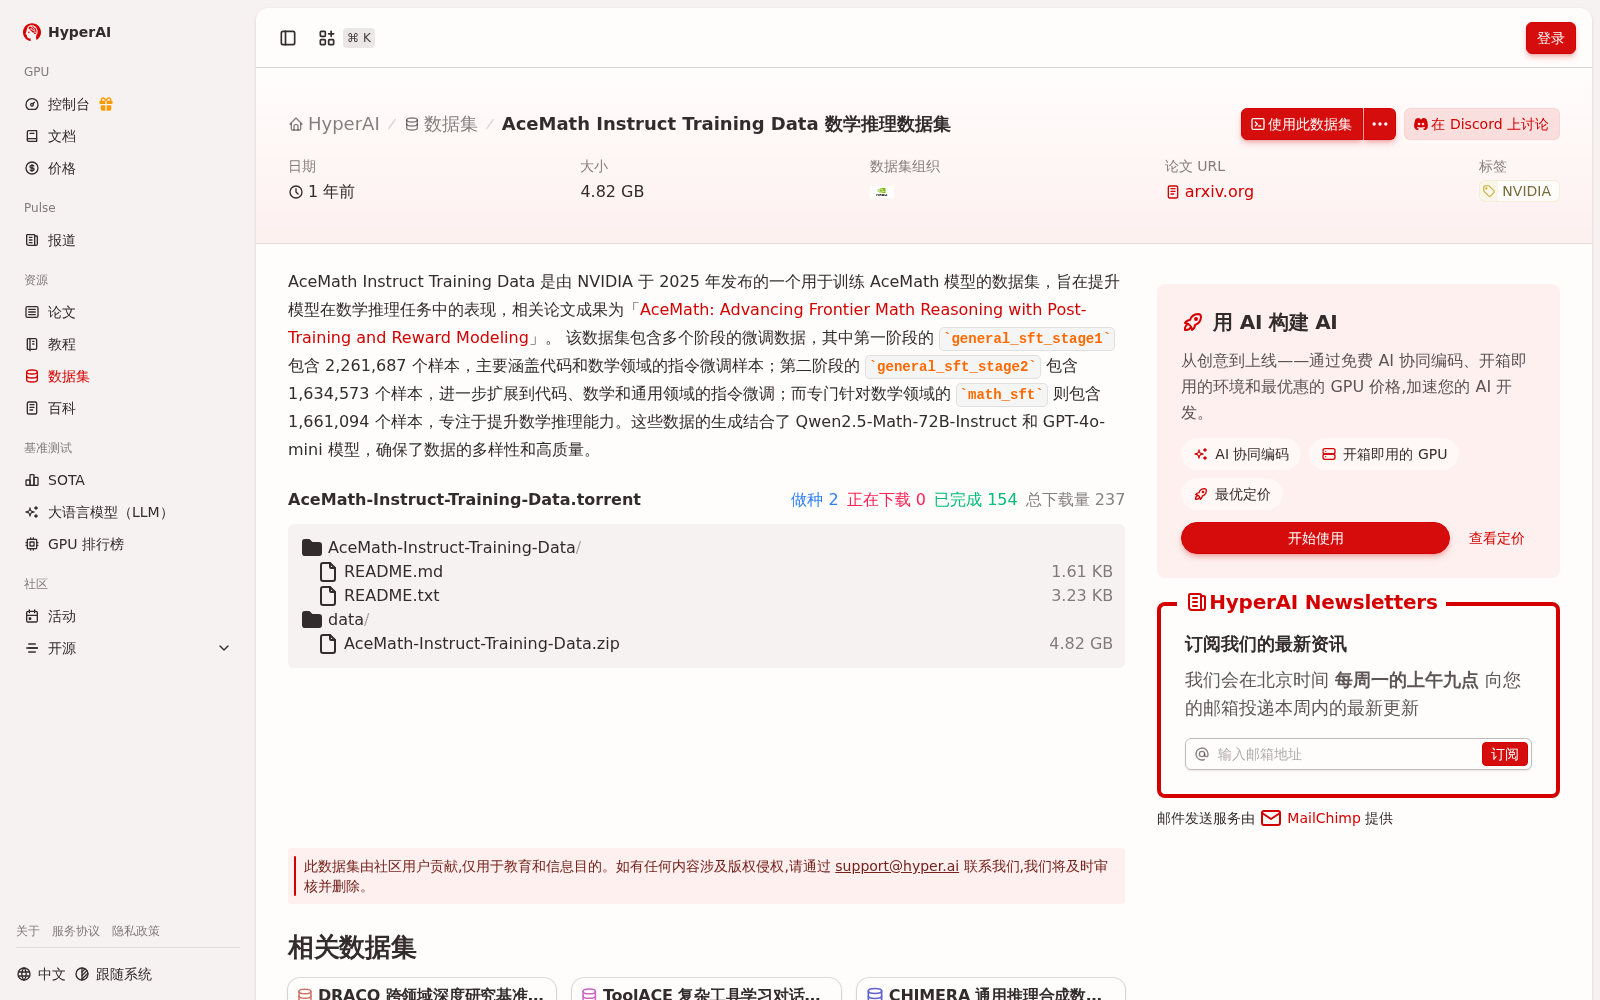Click the 开始使用 button
Viewport: 1600px width, 1000px height.
[1315, 538]
